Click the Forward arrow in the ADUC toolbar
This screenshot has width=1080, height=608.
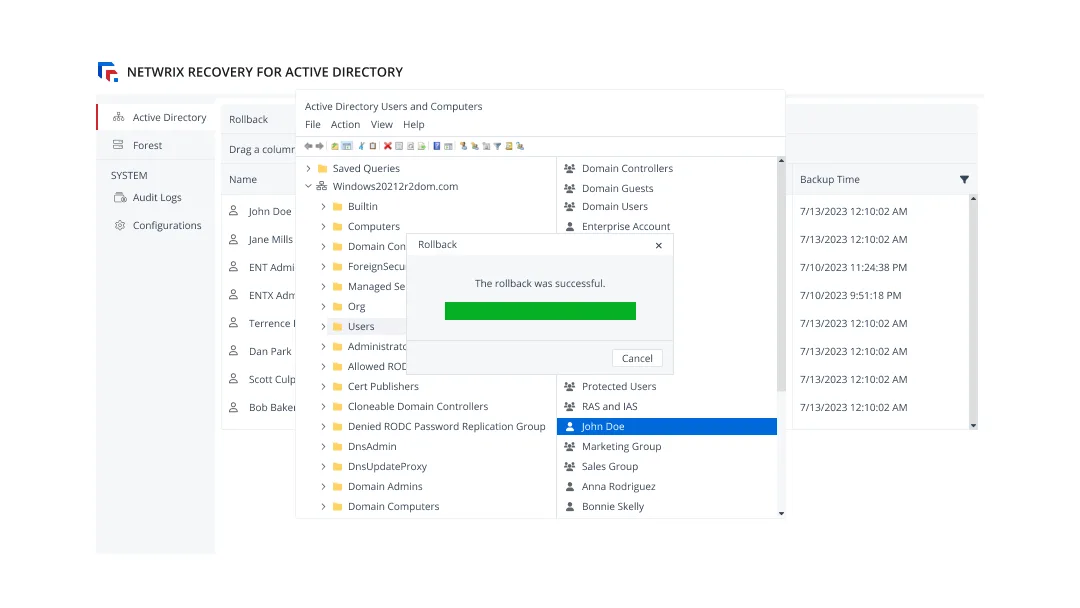click(x=320, y=146)
